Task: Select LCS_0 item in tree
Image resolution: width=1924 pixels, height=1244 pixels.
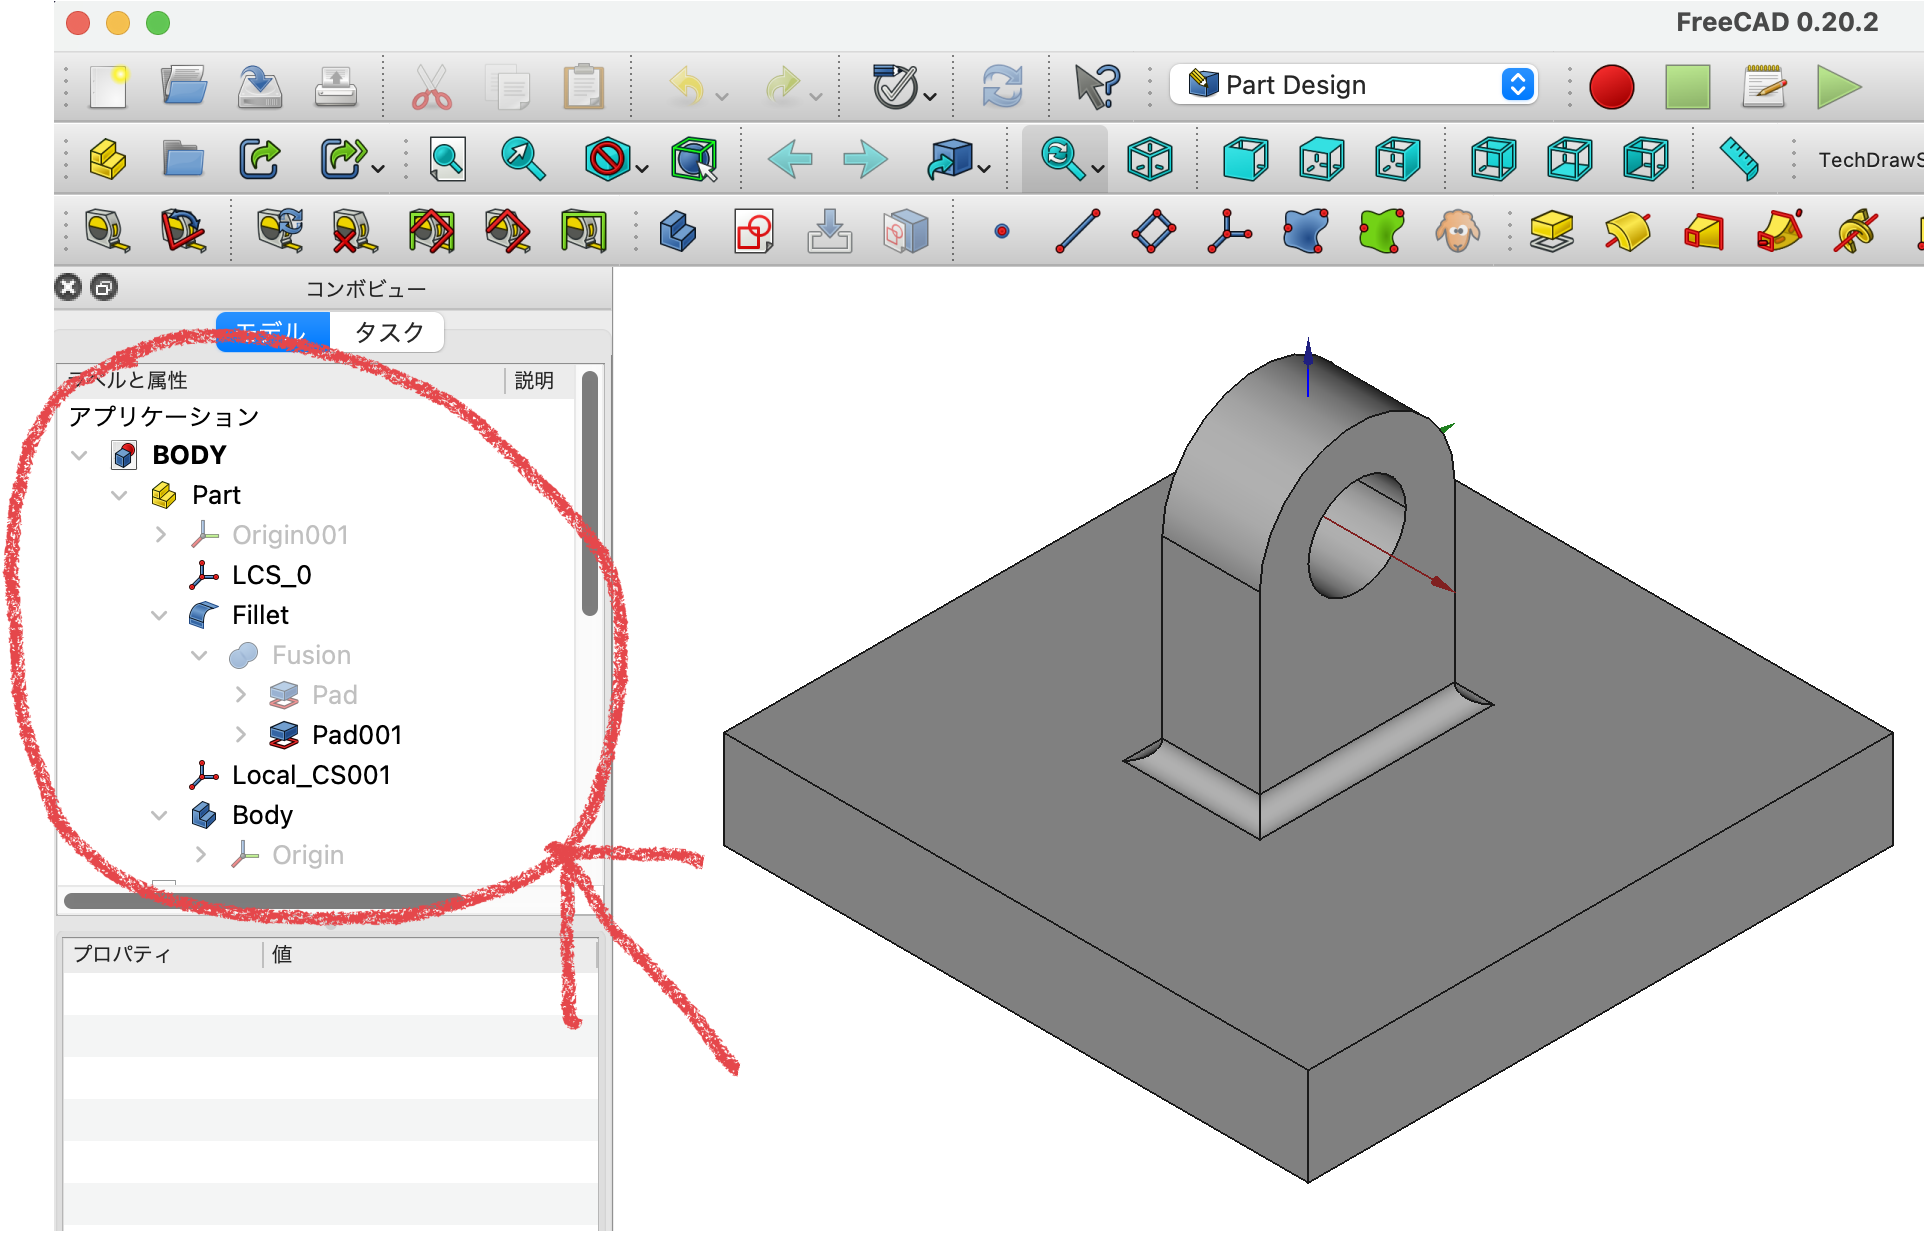Action: pos(271,575)
